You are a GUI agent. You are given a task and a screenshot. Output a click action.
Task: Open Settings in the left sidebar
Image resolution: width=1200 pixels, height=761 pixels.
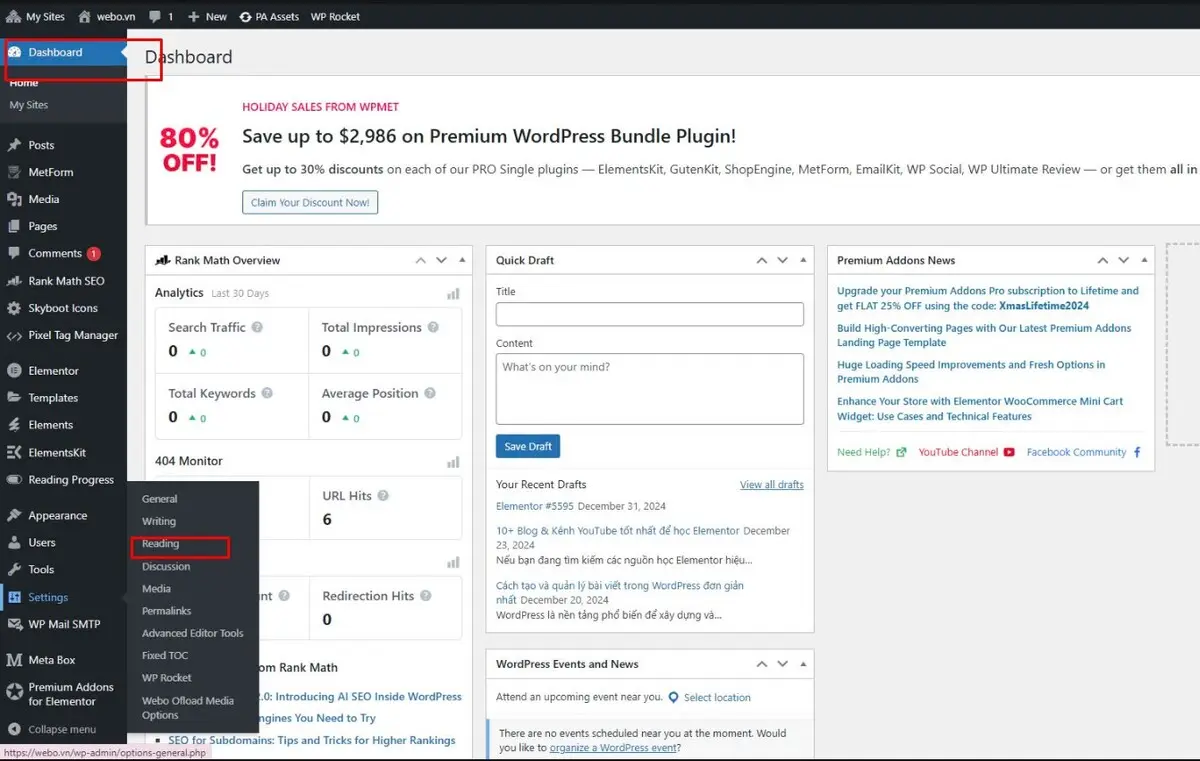point(48,597)
